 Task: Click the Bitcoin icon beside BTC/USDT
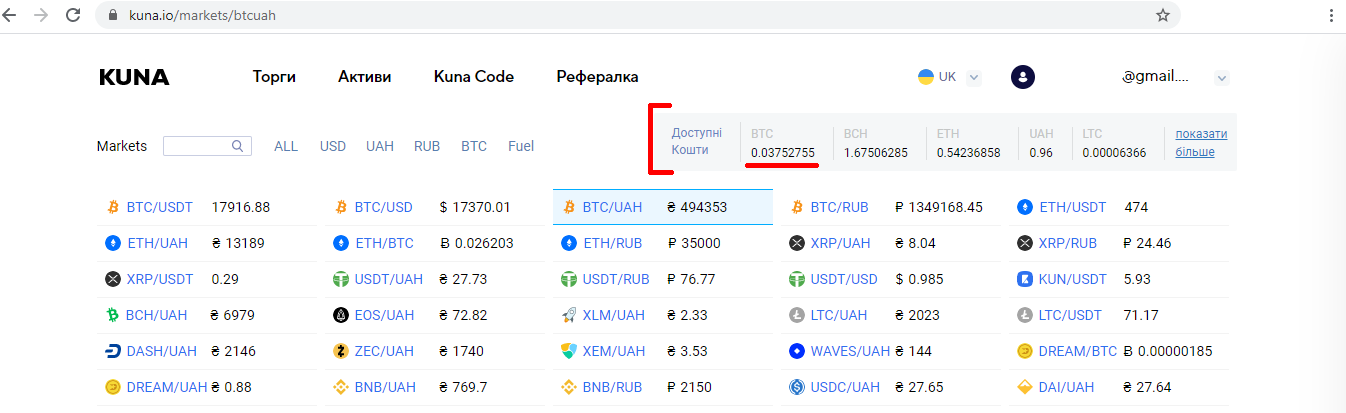[113, 208]
